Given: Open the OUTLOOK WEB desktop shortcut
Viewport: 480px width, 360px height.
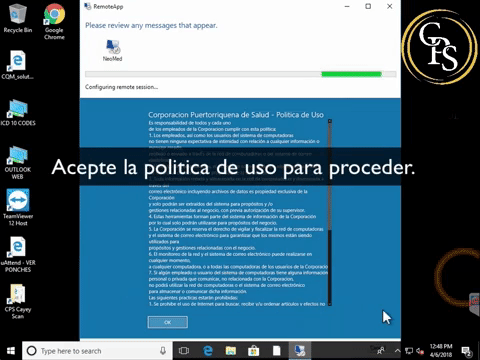Looking at the screenshot, I should click(18, 162).
